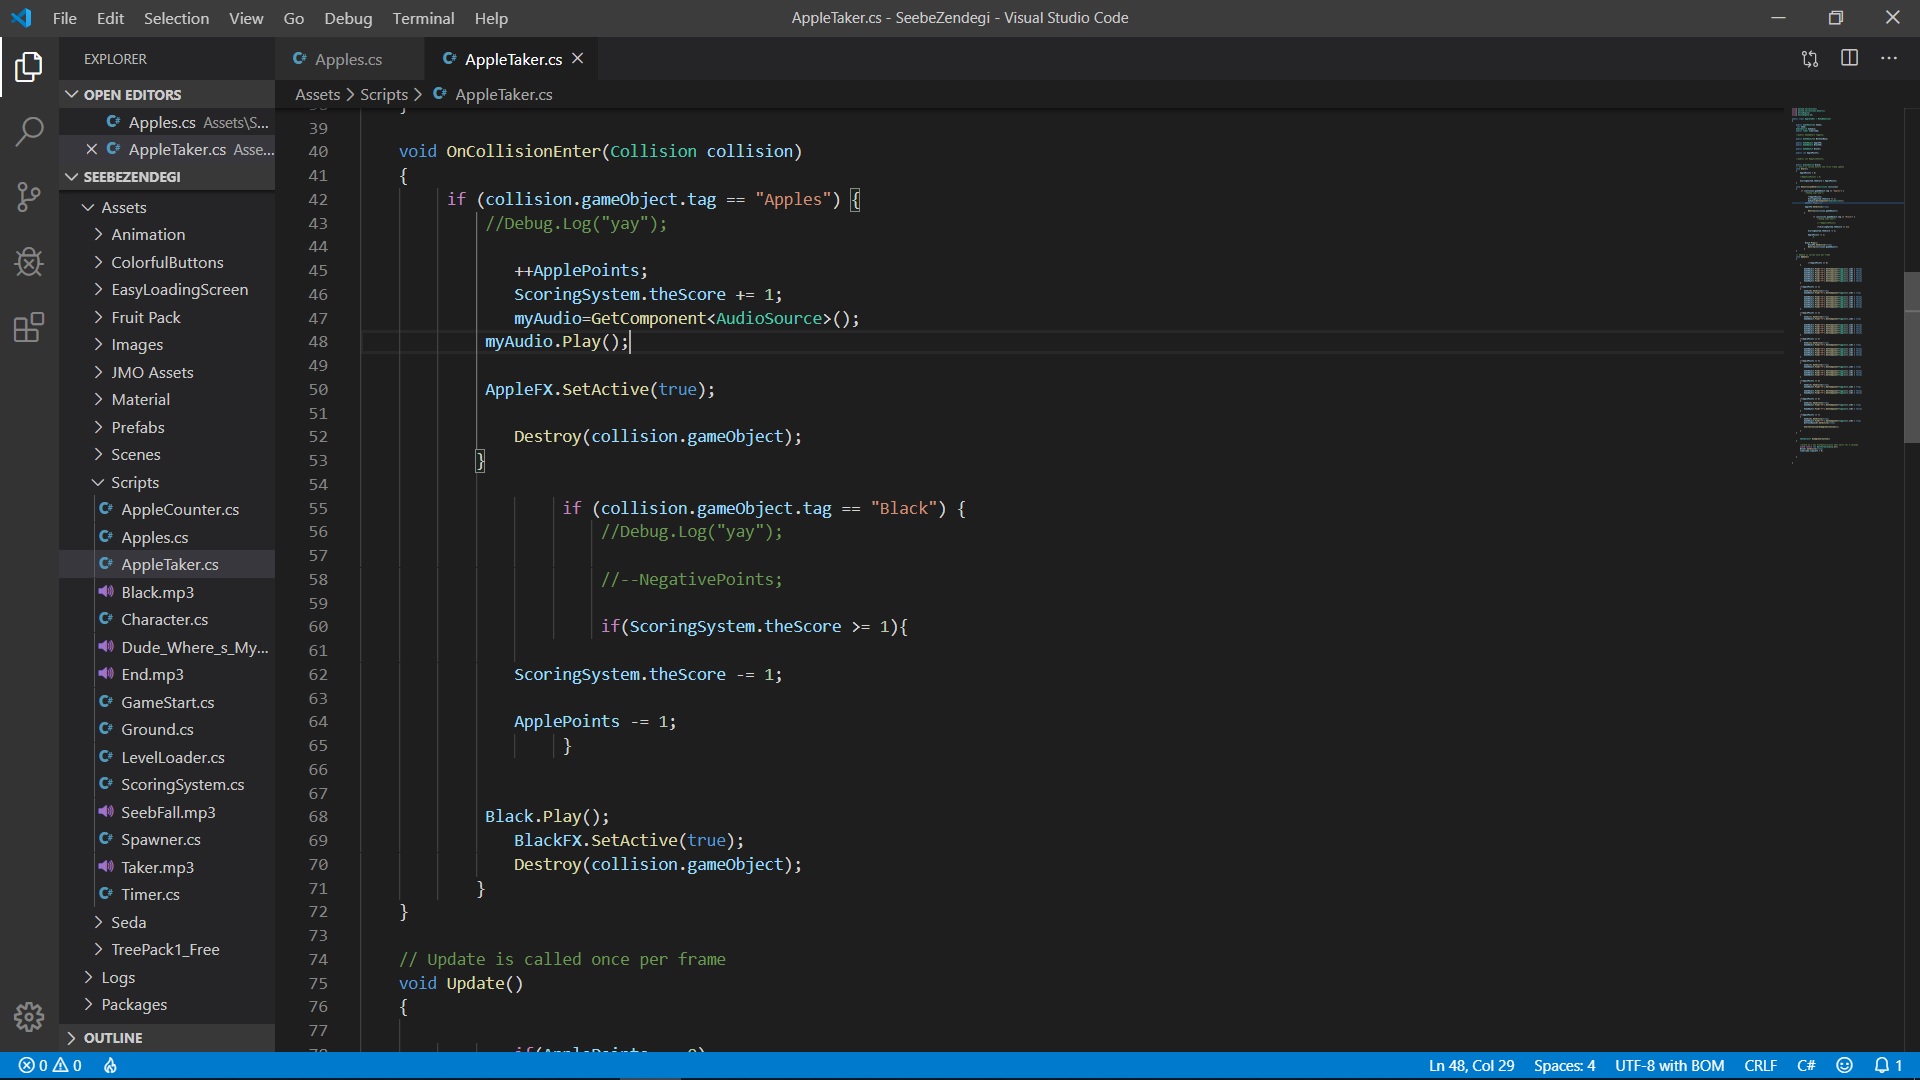1920x1080 pixels.
Task: Open the Selection menu
Action: 176,18
